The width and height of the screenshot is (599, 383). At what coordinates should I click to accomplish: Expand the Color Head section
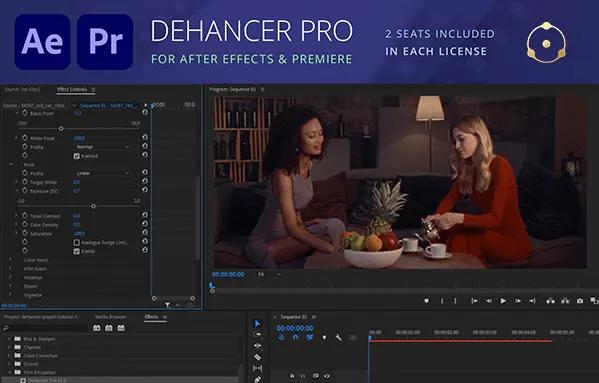[10, 259]
